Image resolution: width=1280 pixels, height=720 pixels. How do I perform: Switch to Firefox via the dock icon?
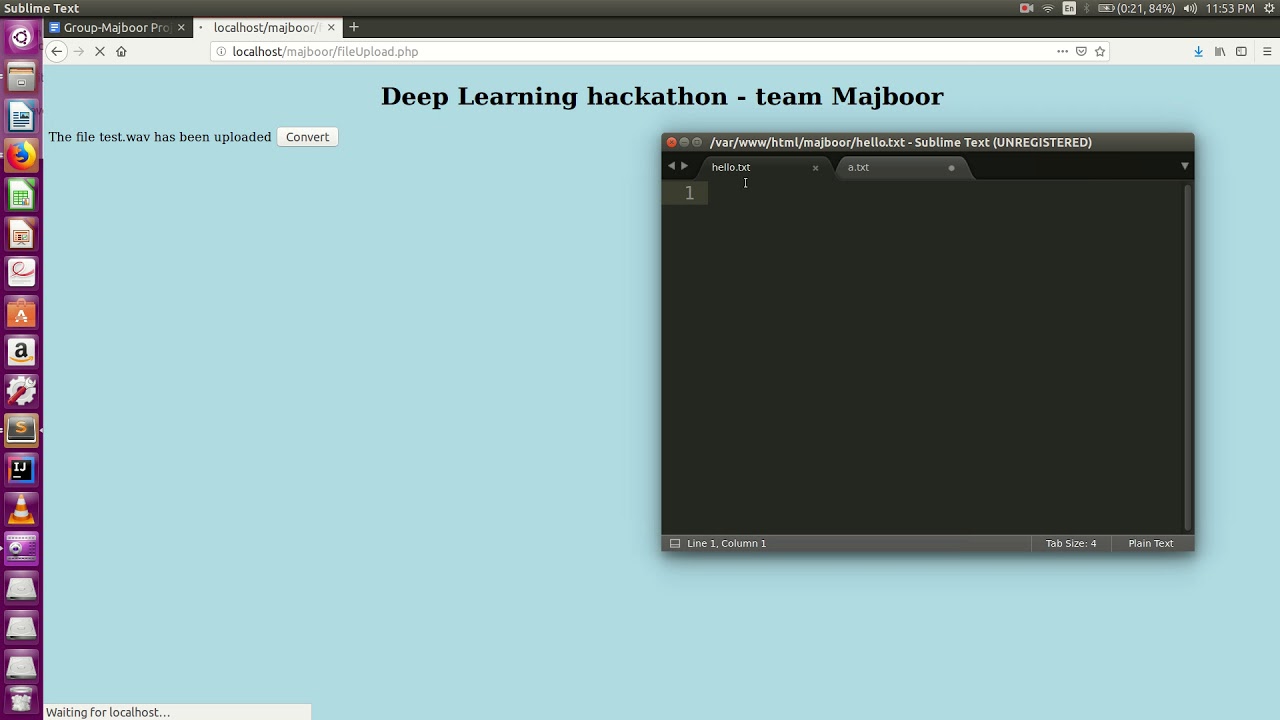[21, 155]
